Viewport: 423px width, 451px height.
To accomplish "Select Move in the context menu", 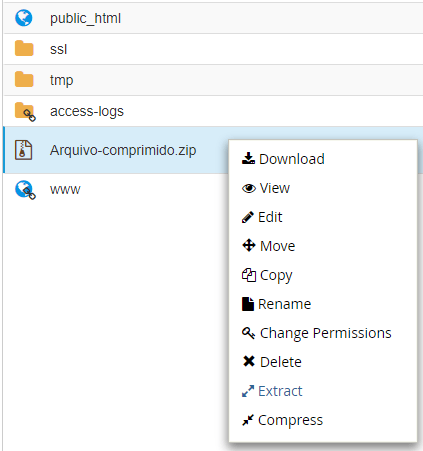I will tap(269, 246).
